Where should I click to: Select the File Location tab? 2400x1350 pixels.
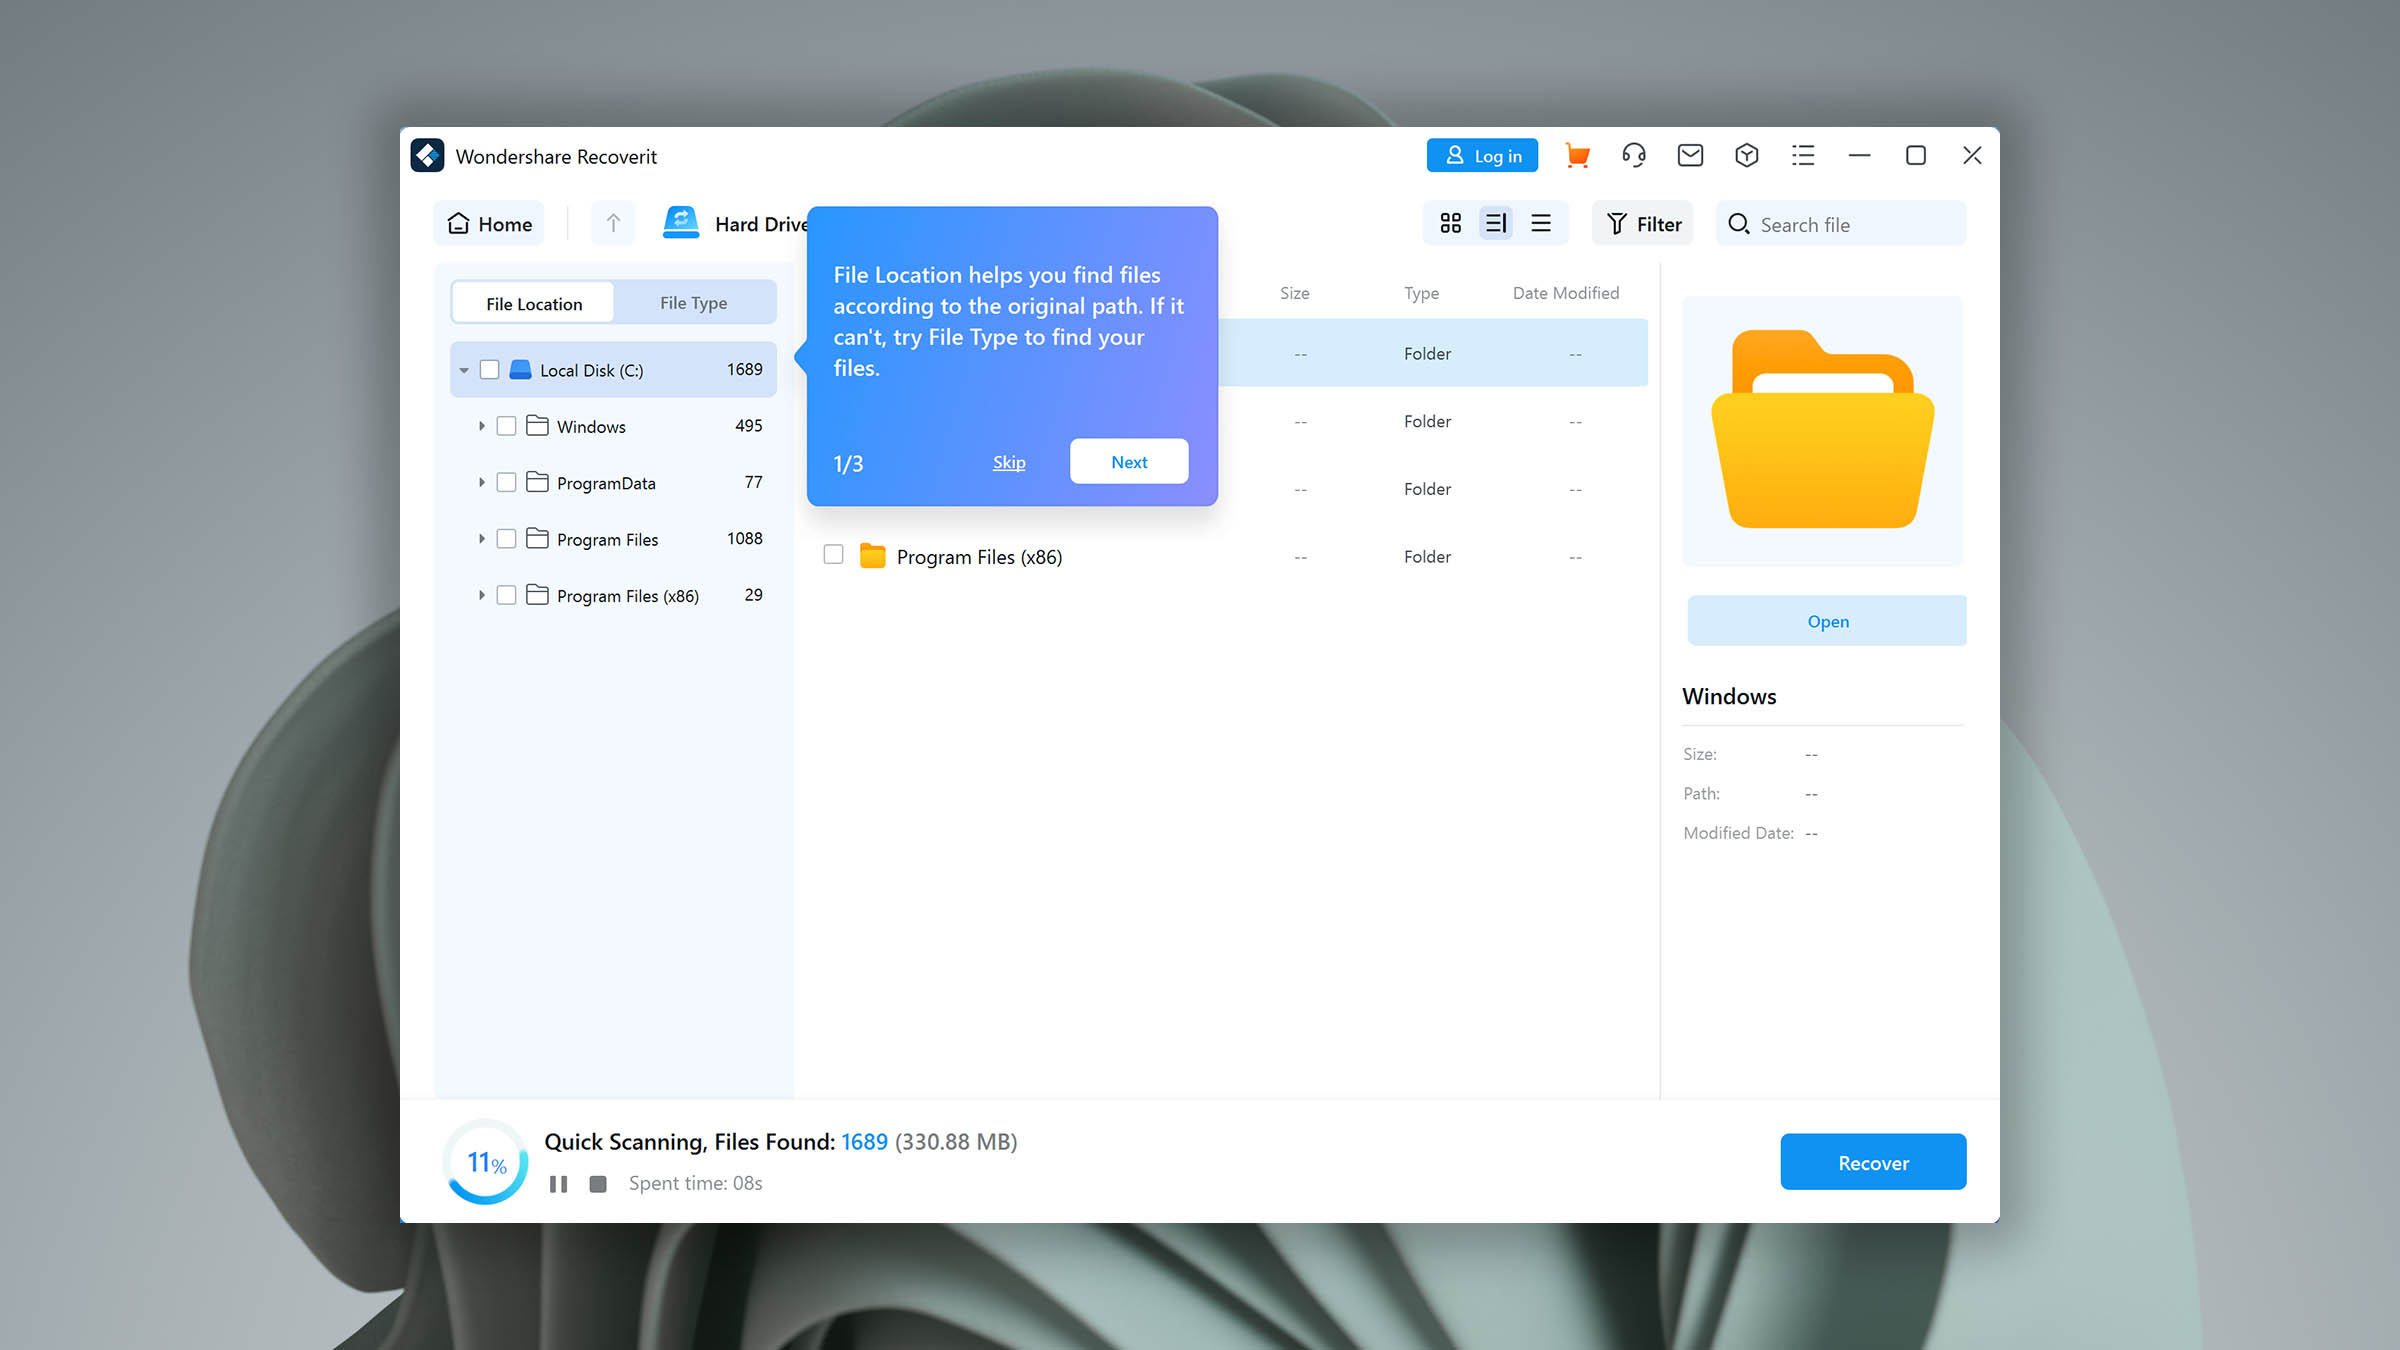pyautogui.click(x=533, y=303)
